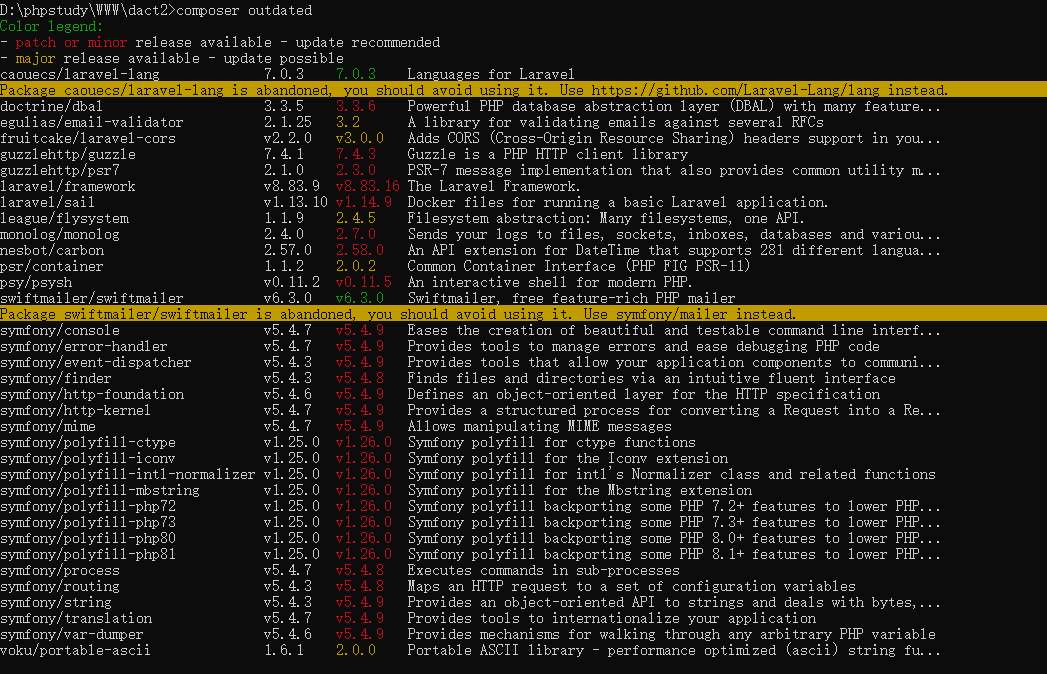The width and height of the screenshot is (1047, 674).
Task: Click package name symfony/routing
Action: pos(60,587)
